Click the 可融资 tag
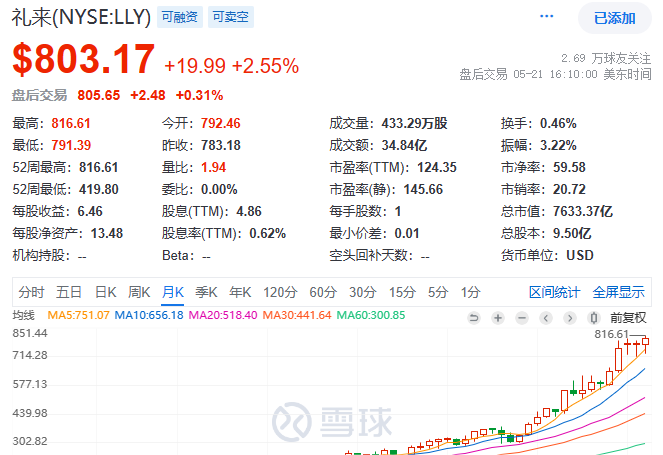This screenshot has height=455, width=663. pos(180,17)
